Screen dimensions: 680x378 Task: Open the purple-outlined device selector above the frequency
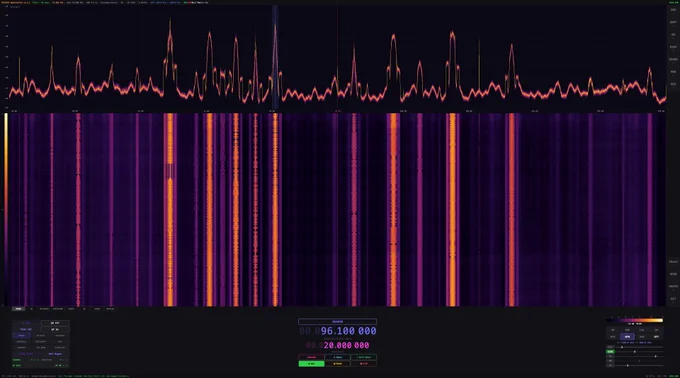[337, 322]
